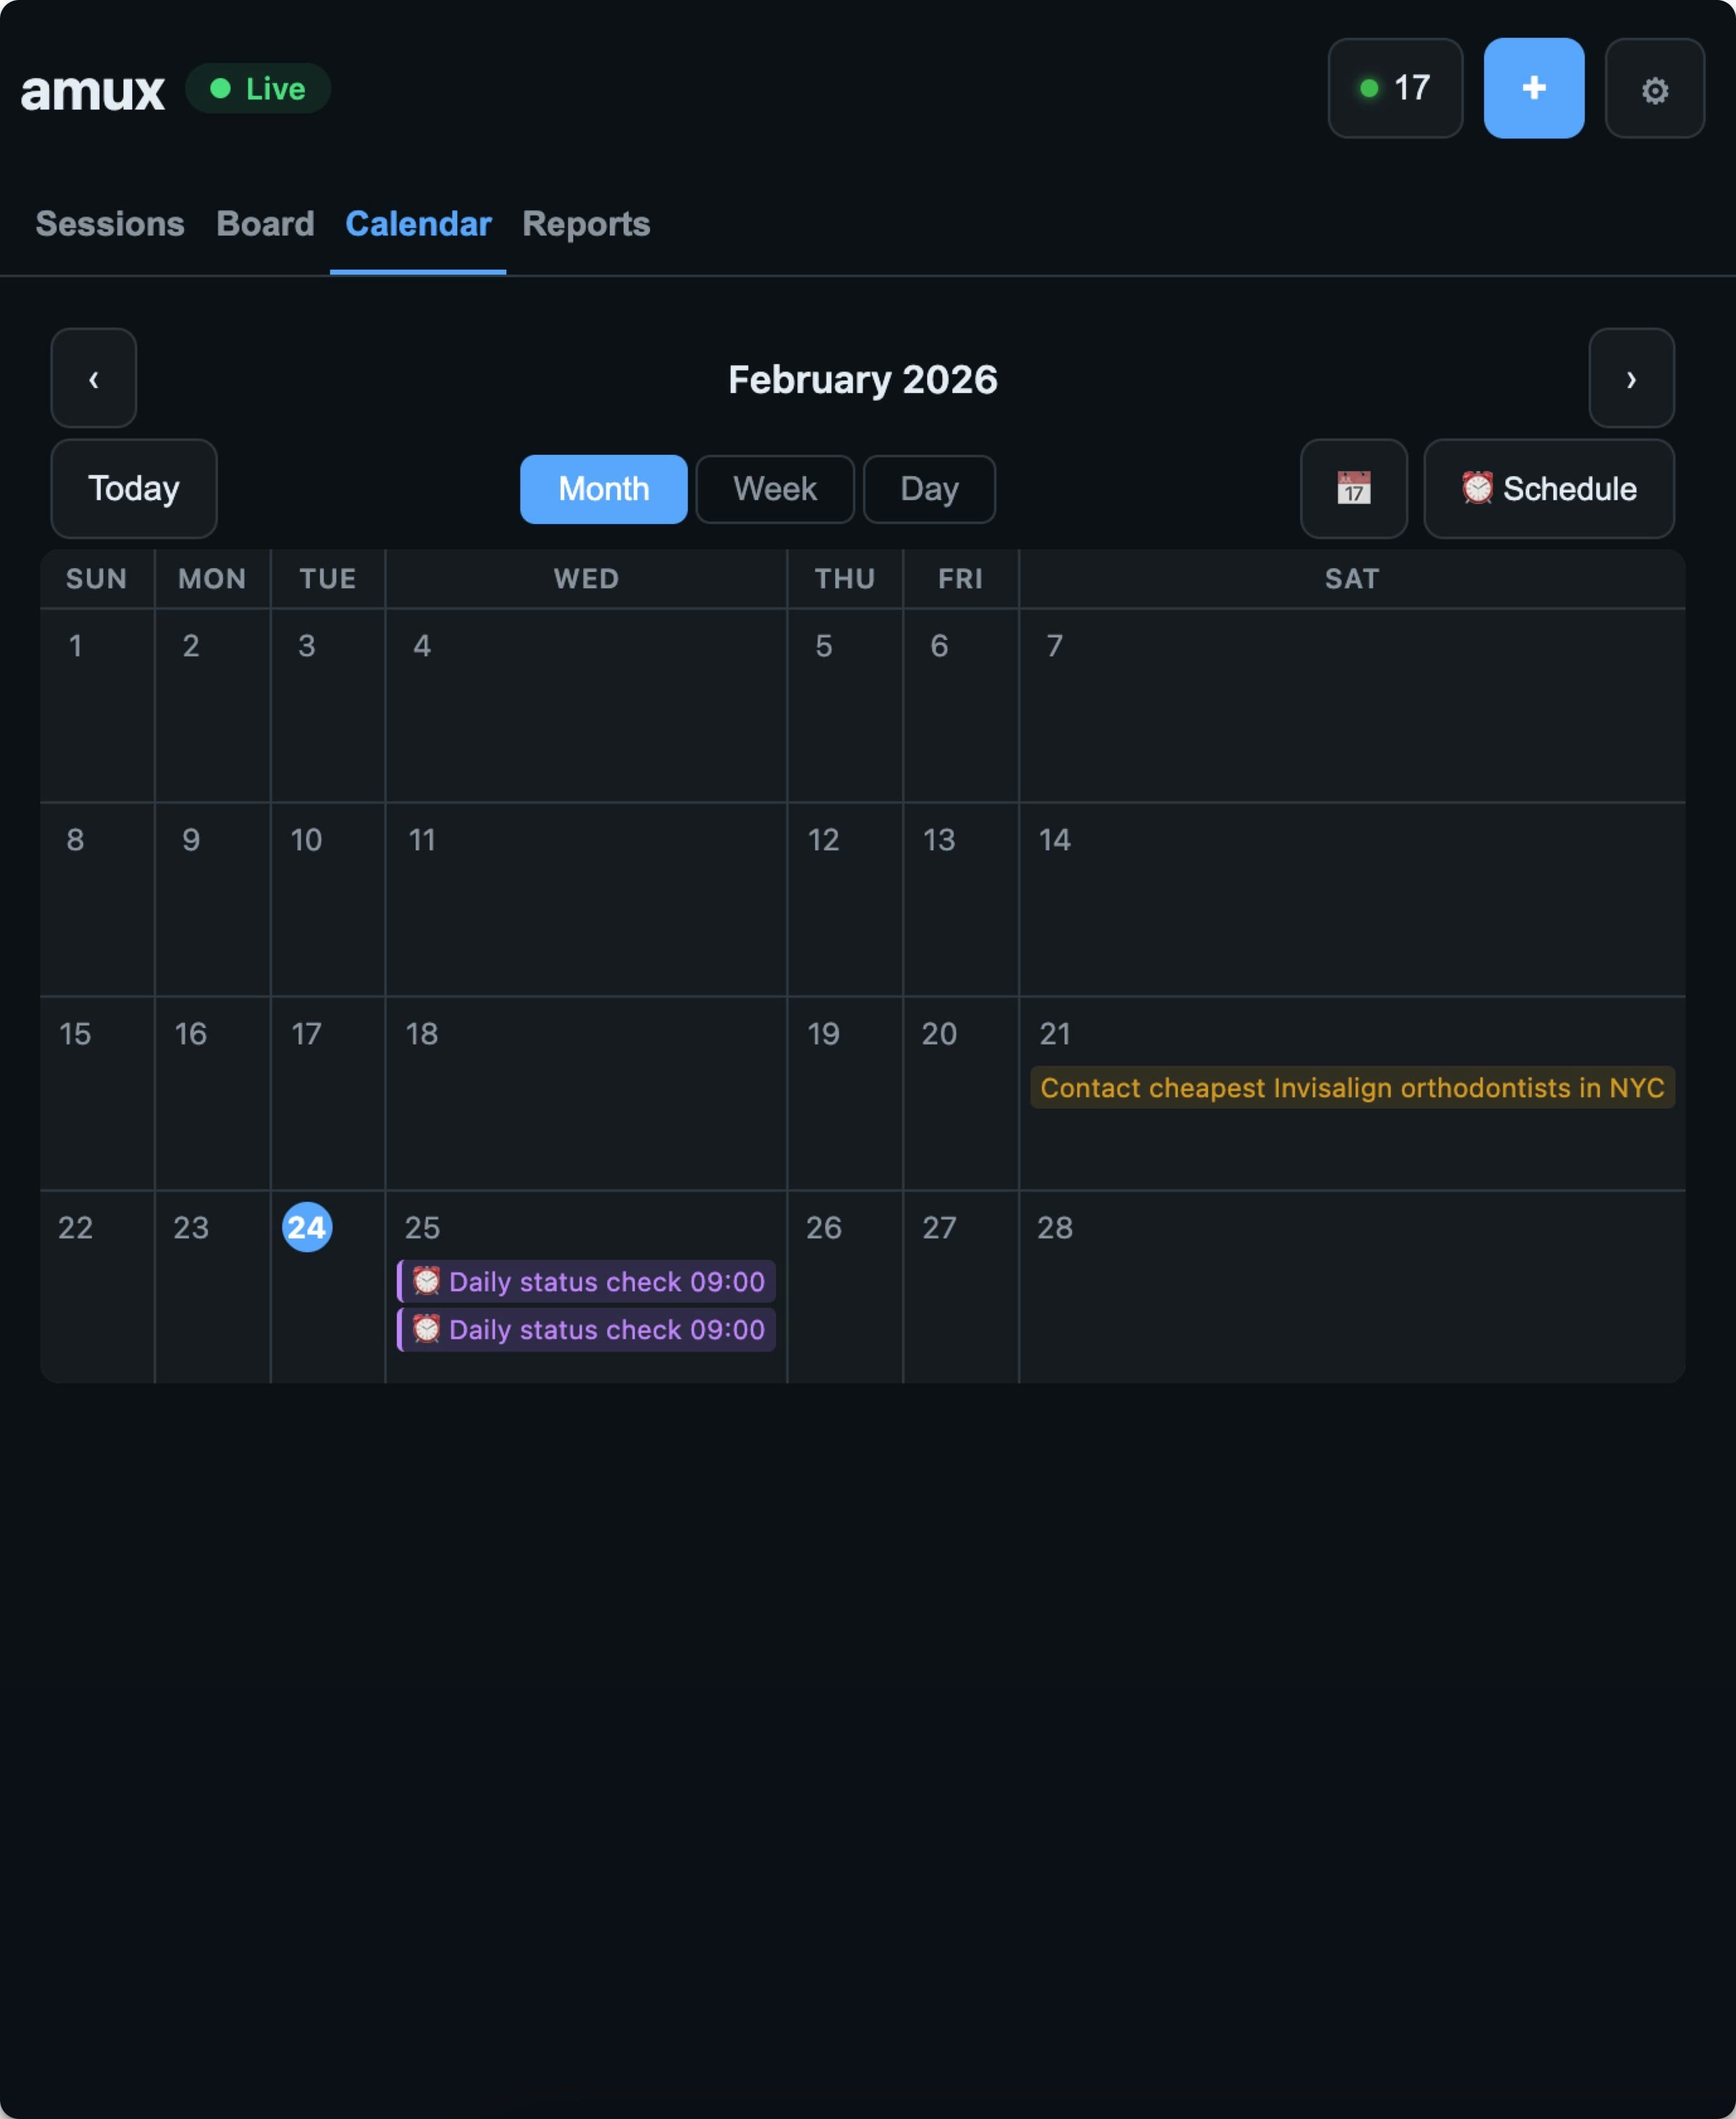Go to previous month with left chevron

coord(93,379)
